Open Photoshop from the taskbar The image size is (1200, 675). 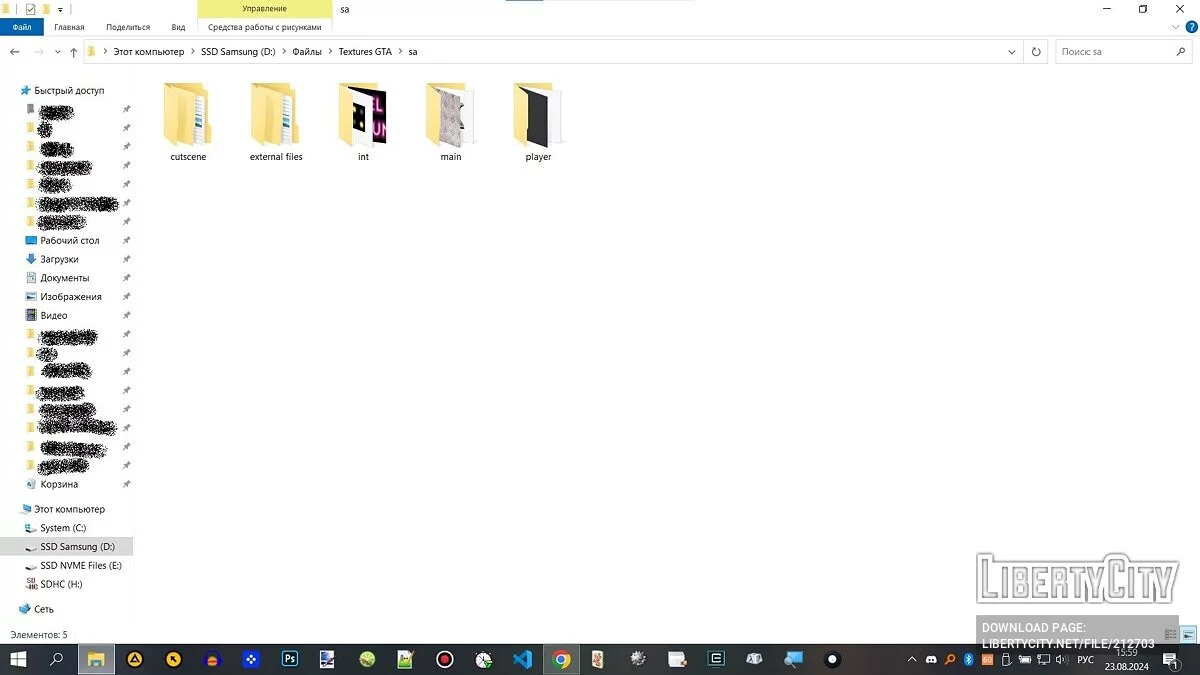click(290, 659)
